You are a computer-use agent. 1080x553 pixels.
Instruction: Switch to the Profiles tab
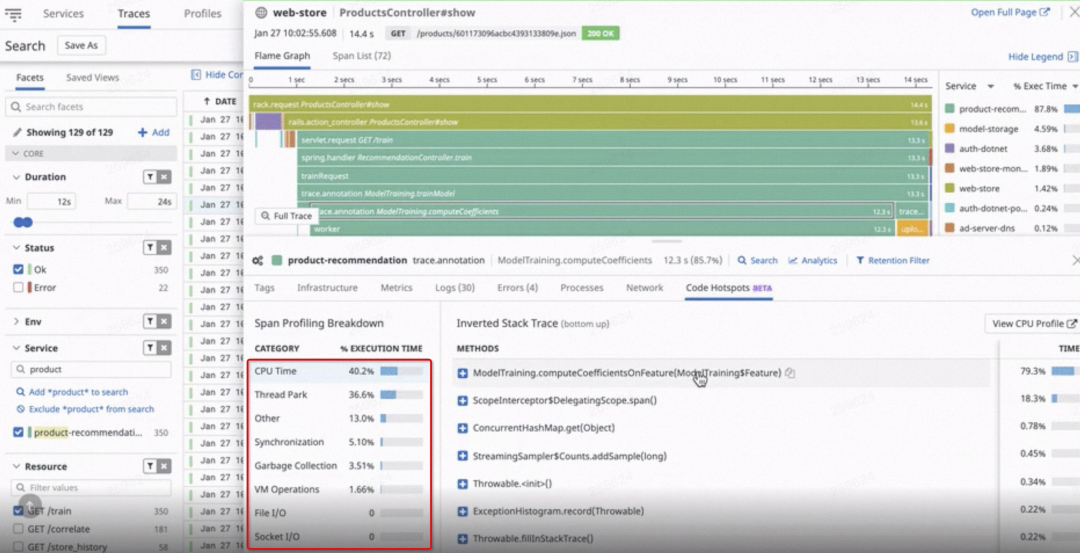[x=202, y=13]
